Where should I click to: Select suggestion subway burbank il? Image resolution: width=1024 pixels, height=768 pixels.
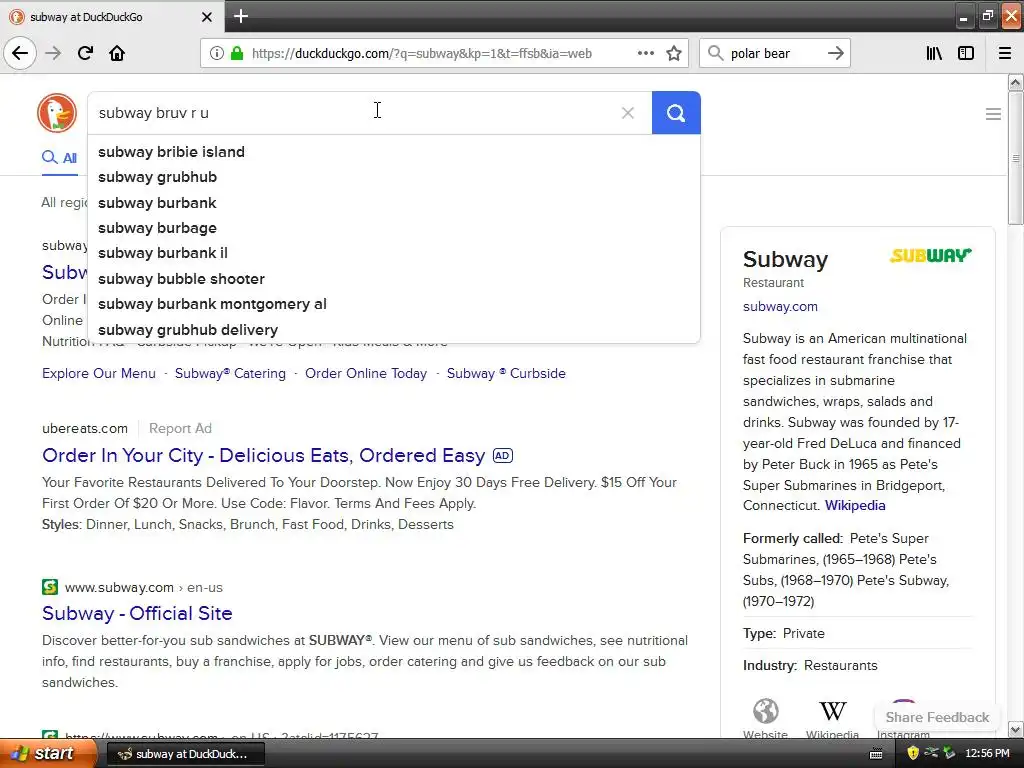tap(394, 253)
